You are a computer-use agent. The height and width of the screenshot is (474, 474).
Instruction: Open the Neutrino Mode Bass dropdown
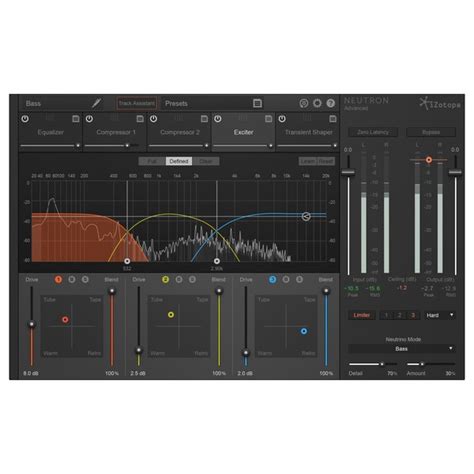click(x=402, y=349)
